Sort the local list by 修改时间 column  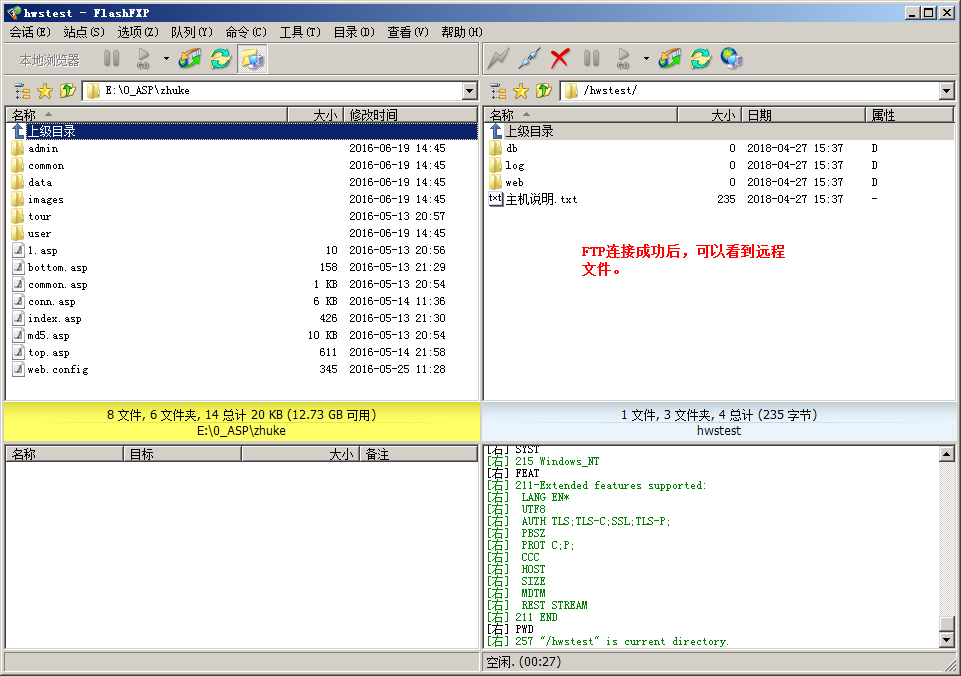pyautogui.click(x=410, y=115)
